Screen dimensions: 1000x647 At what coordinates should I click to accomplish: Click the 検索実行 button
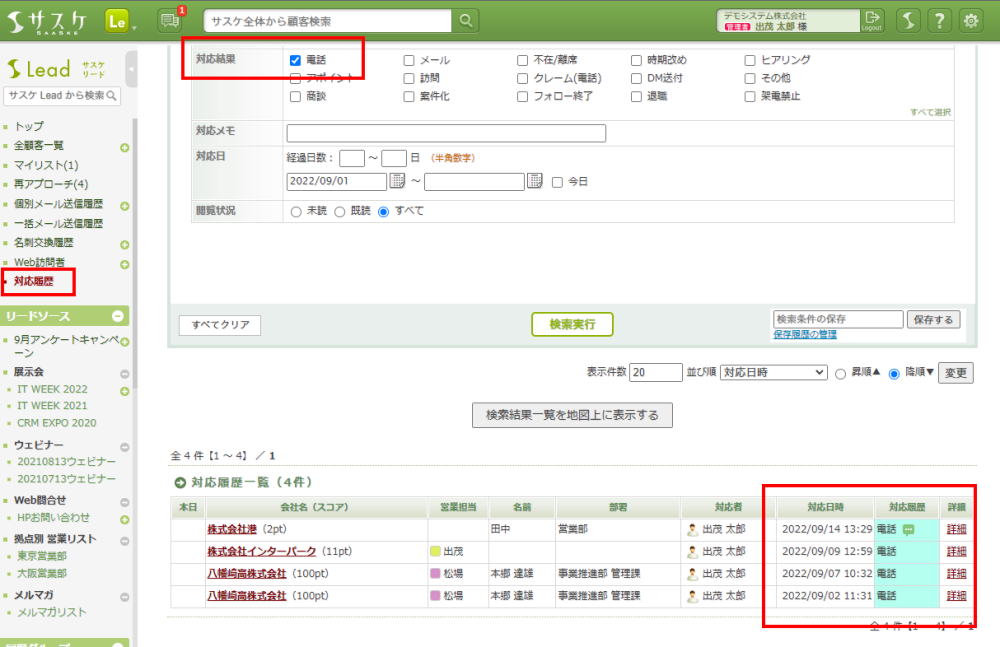point(572,324)
